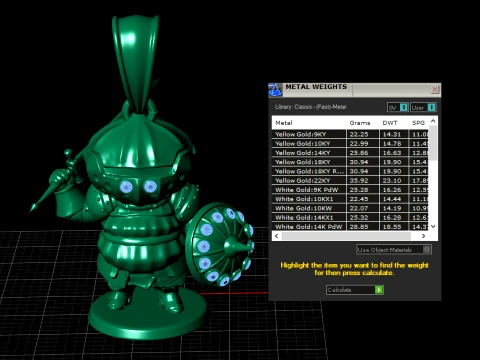
Task: Close the Metal Weights panel
Action: 435,89
